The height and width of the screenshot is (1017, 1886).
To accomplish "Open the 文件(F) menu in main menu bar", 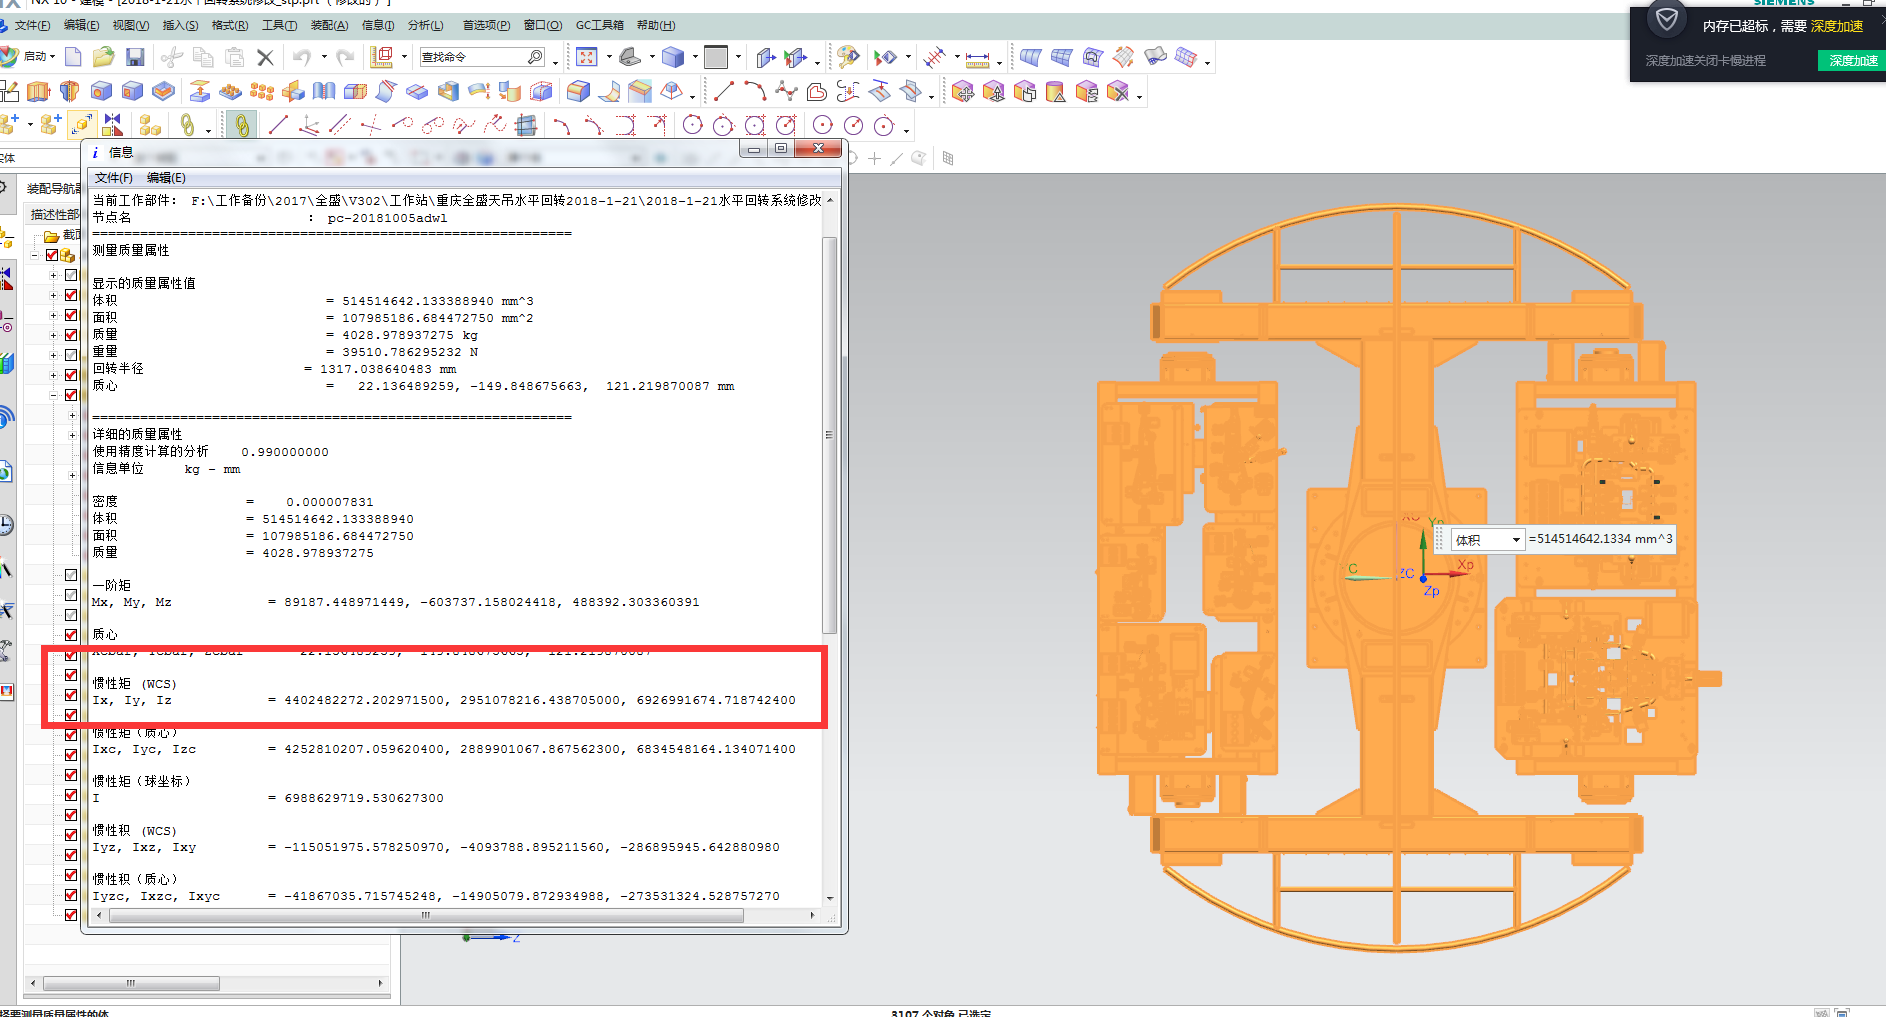I will (31, 25).
